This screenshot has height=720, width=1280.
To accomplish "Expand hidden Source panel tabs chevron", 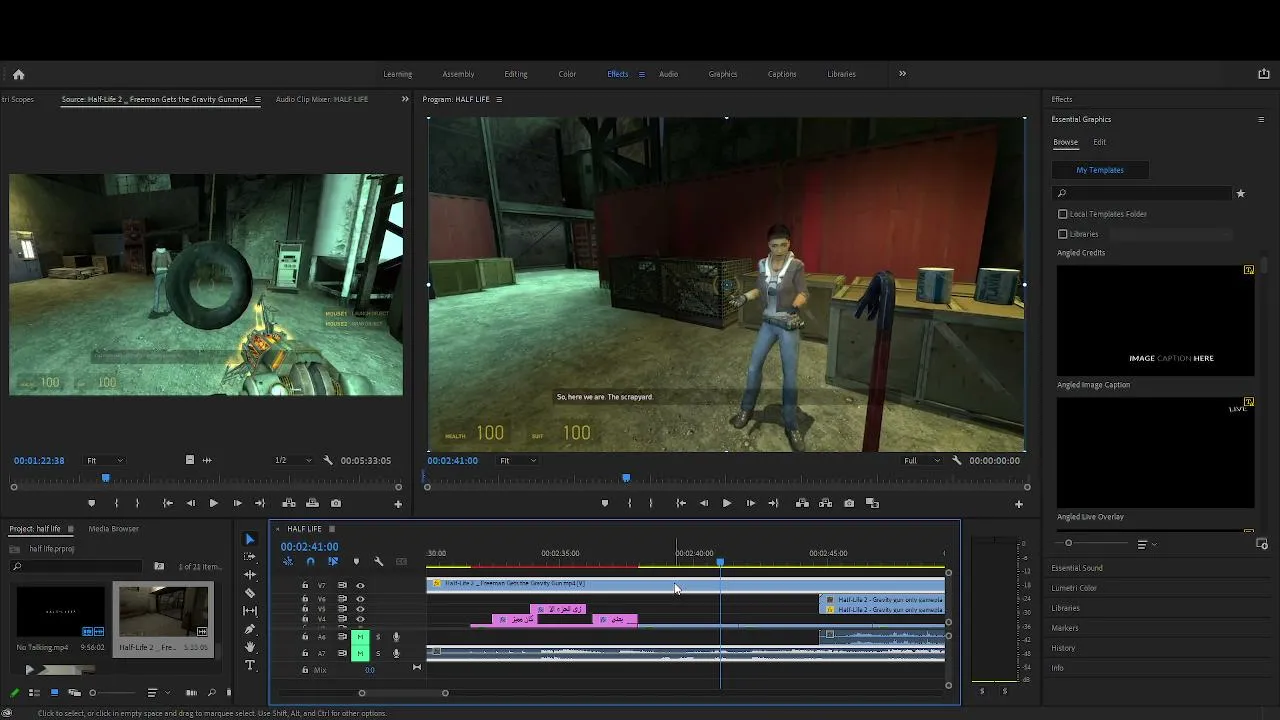I will (405, 99).
